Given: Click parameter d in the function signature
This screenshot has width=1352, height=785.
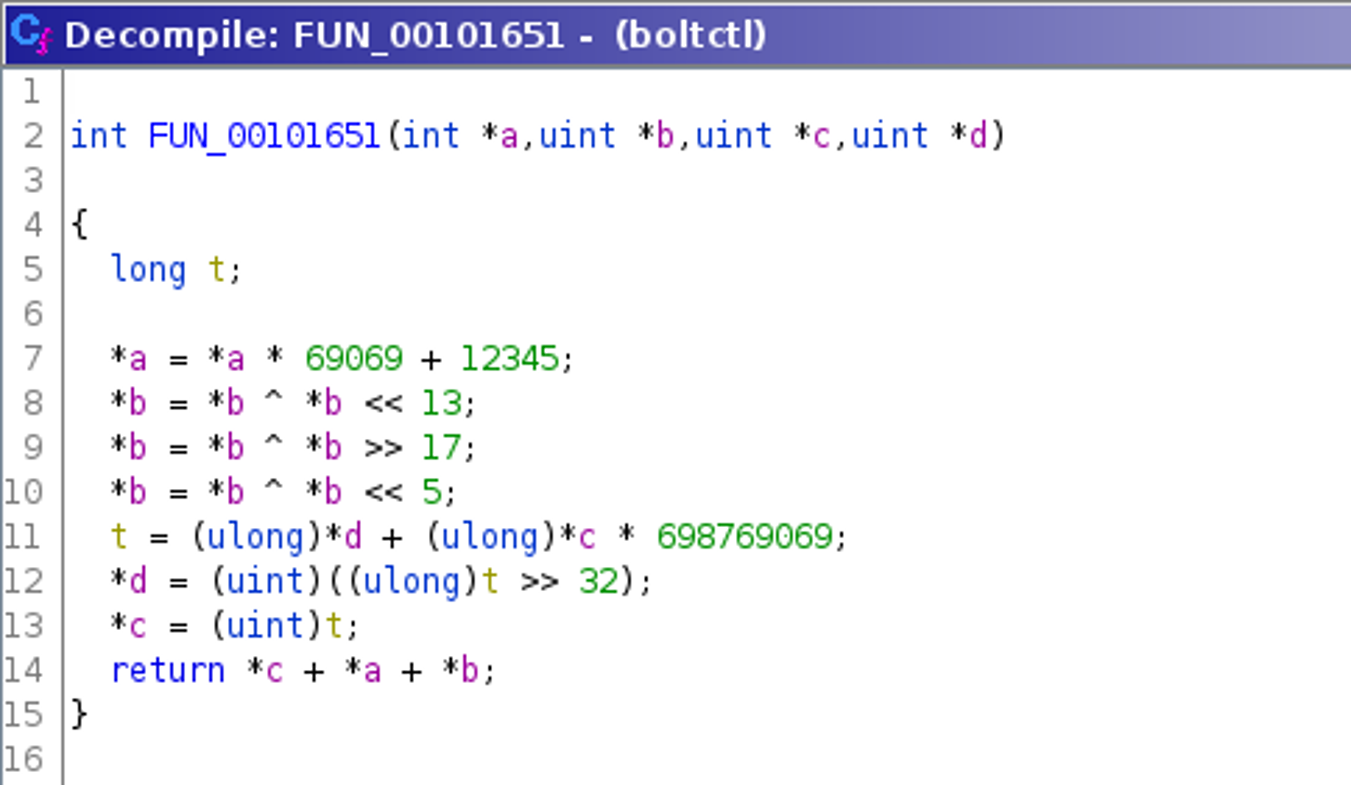Looking at the screenshot, I should [x=977, y=135].
